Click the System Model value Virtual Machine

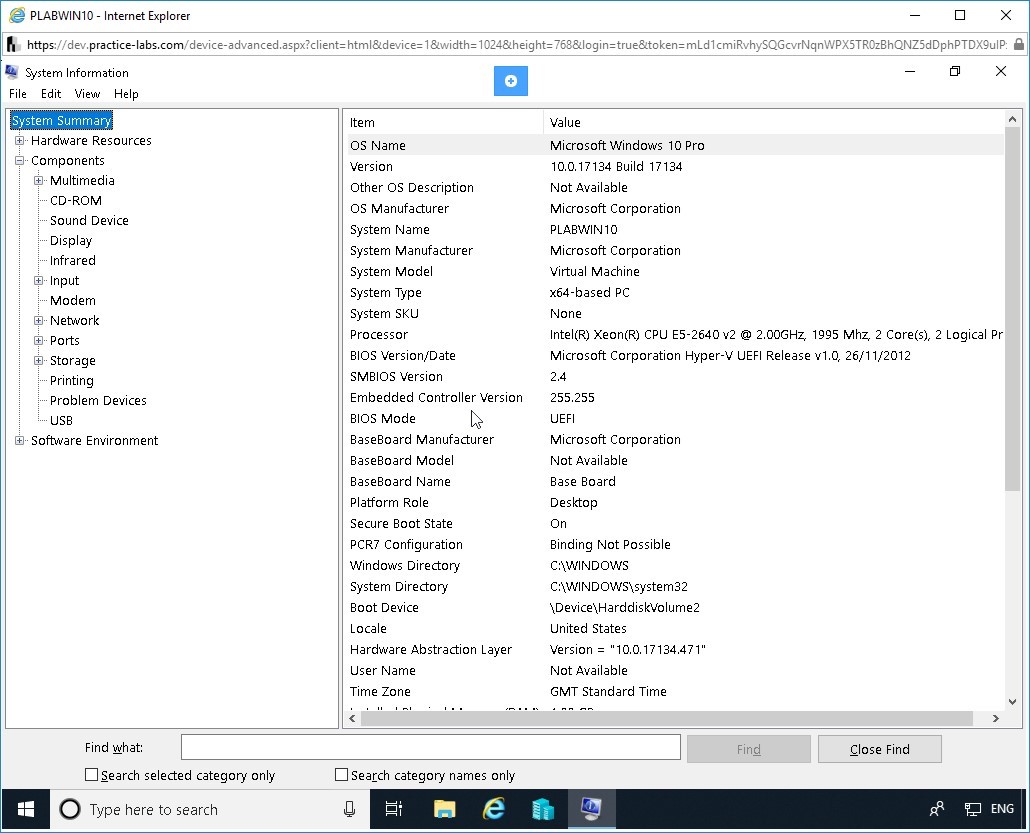594,272
